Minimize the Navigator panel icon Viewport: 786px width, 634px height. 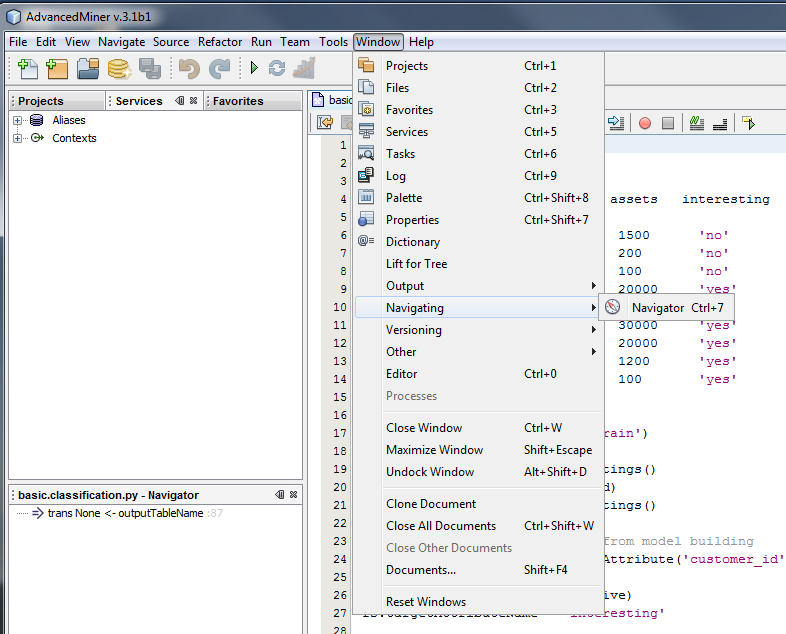tap(280, 494)
